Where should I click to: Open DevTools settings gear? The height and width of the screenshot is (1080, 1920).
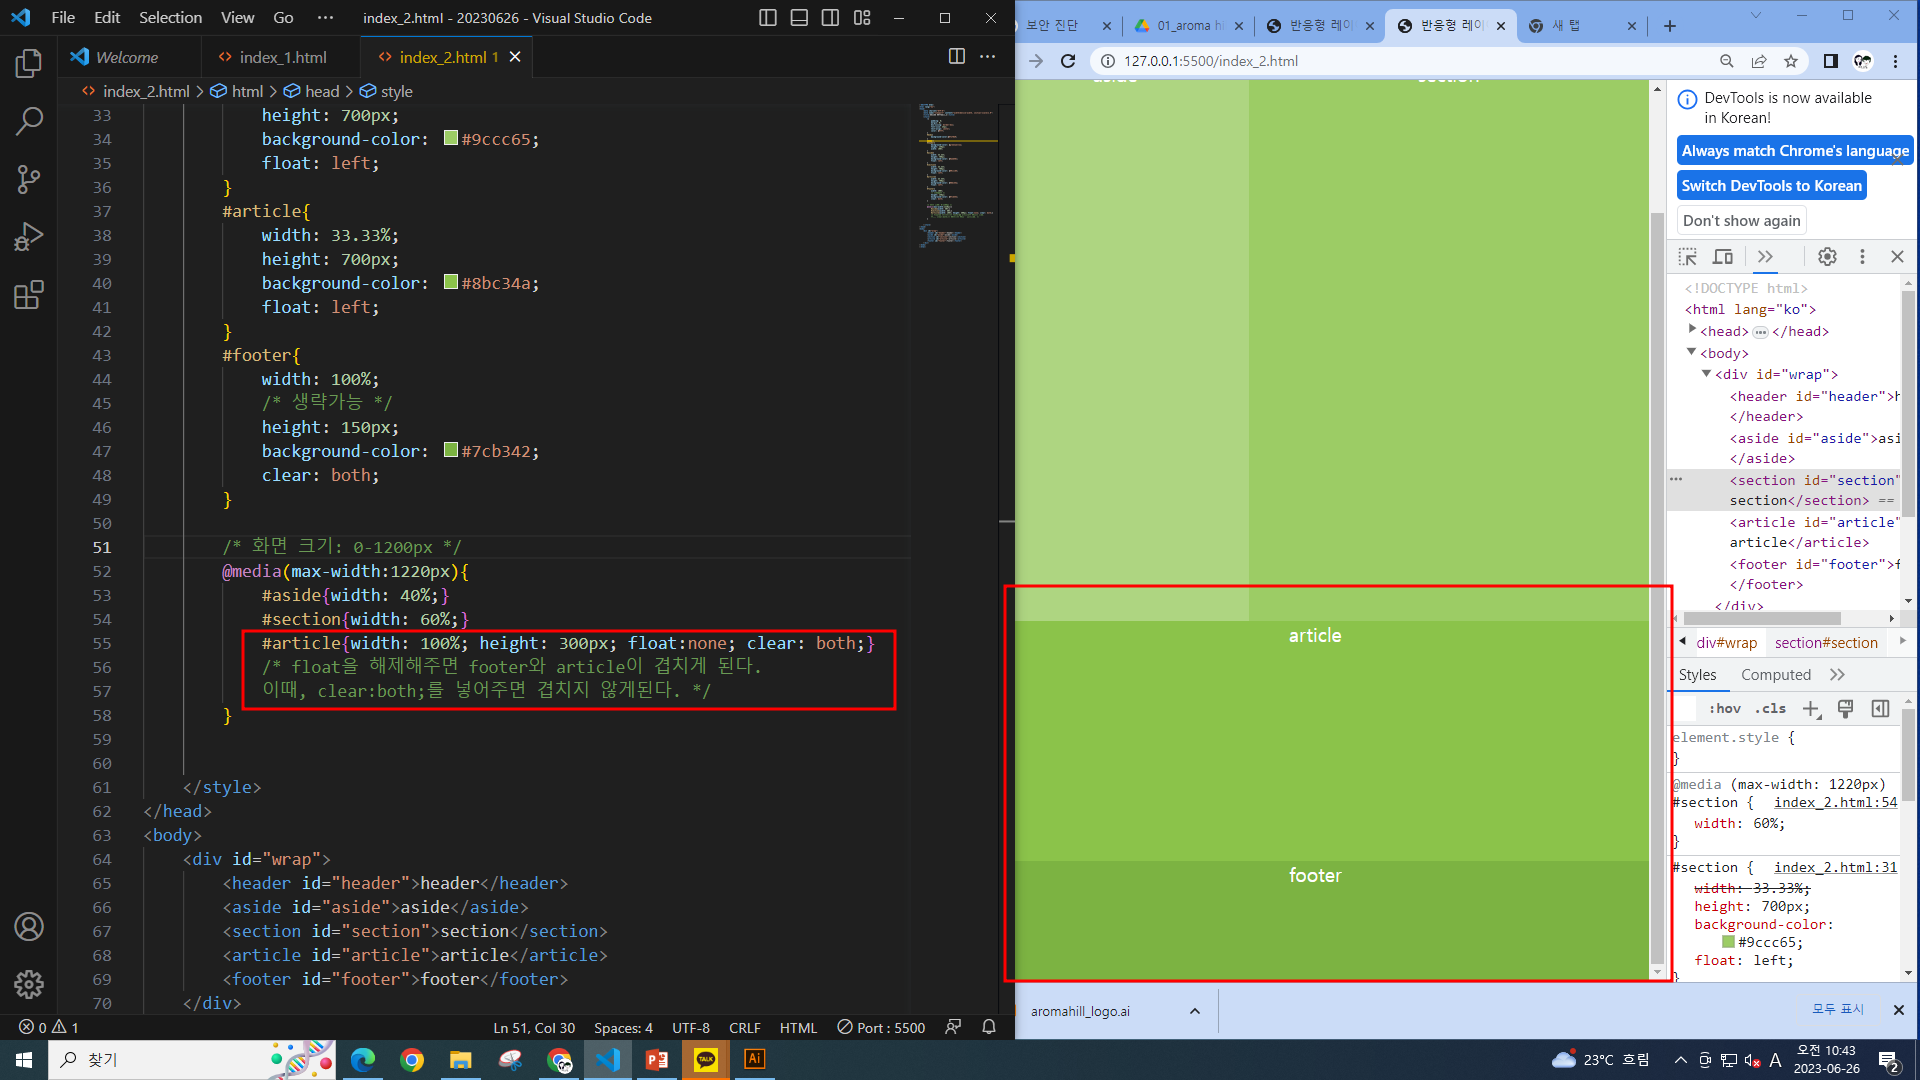tap(1827, 257)
